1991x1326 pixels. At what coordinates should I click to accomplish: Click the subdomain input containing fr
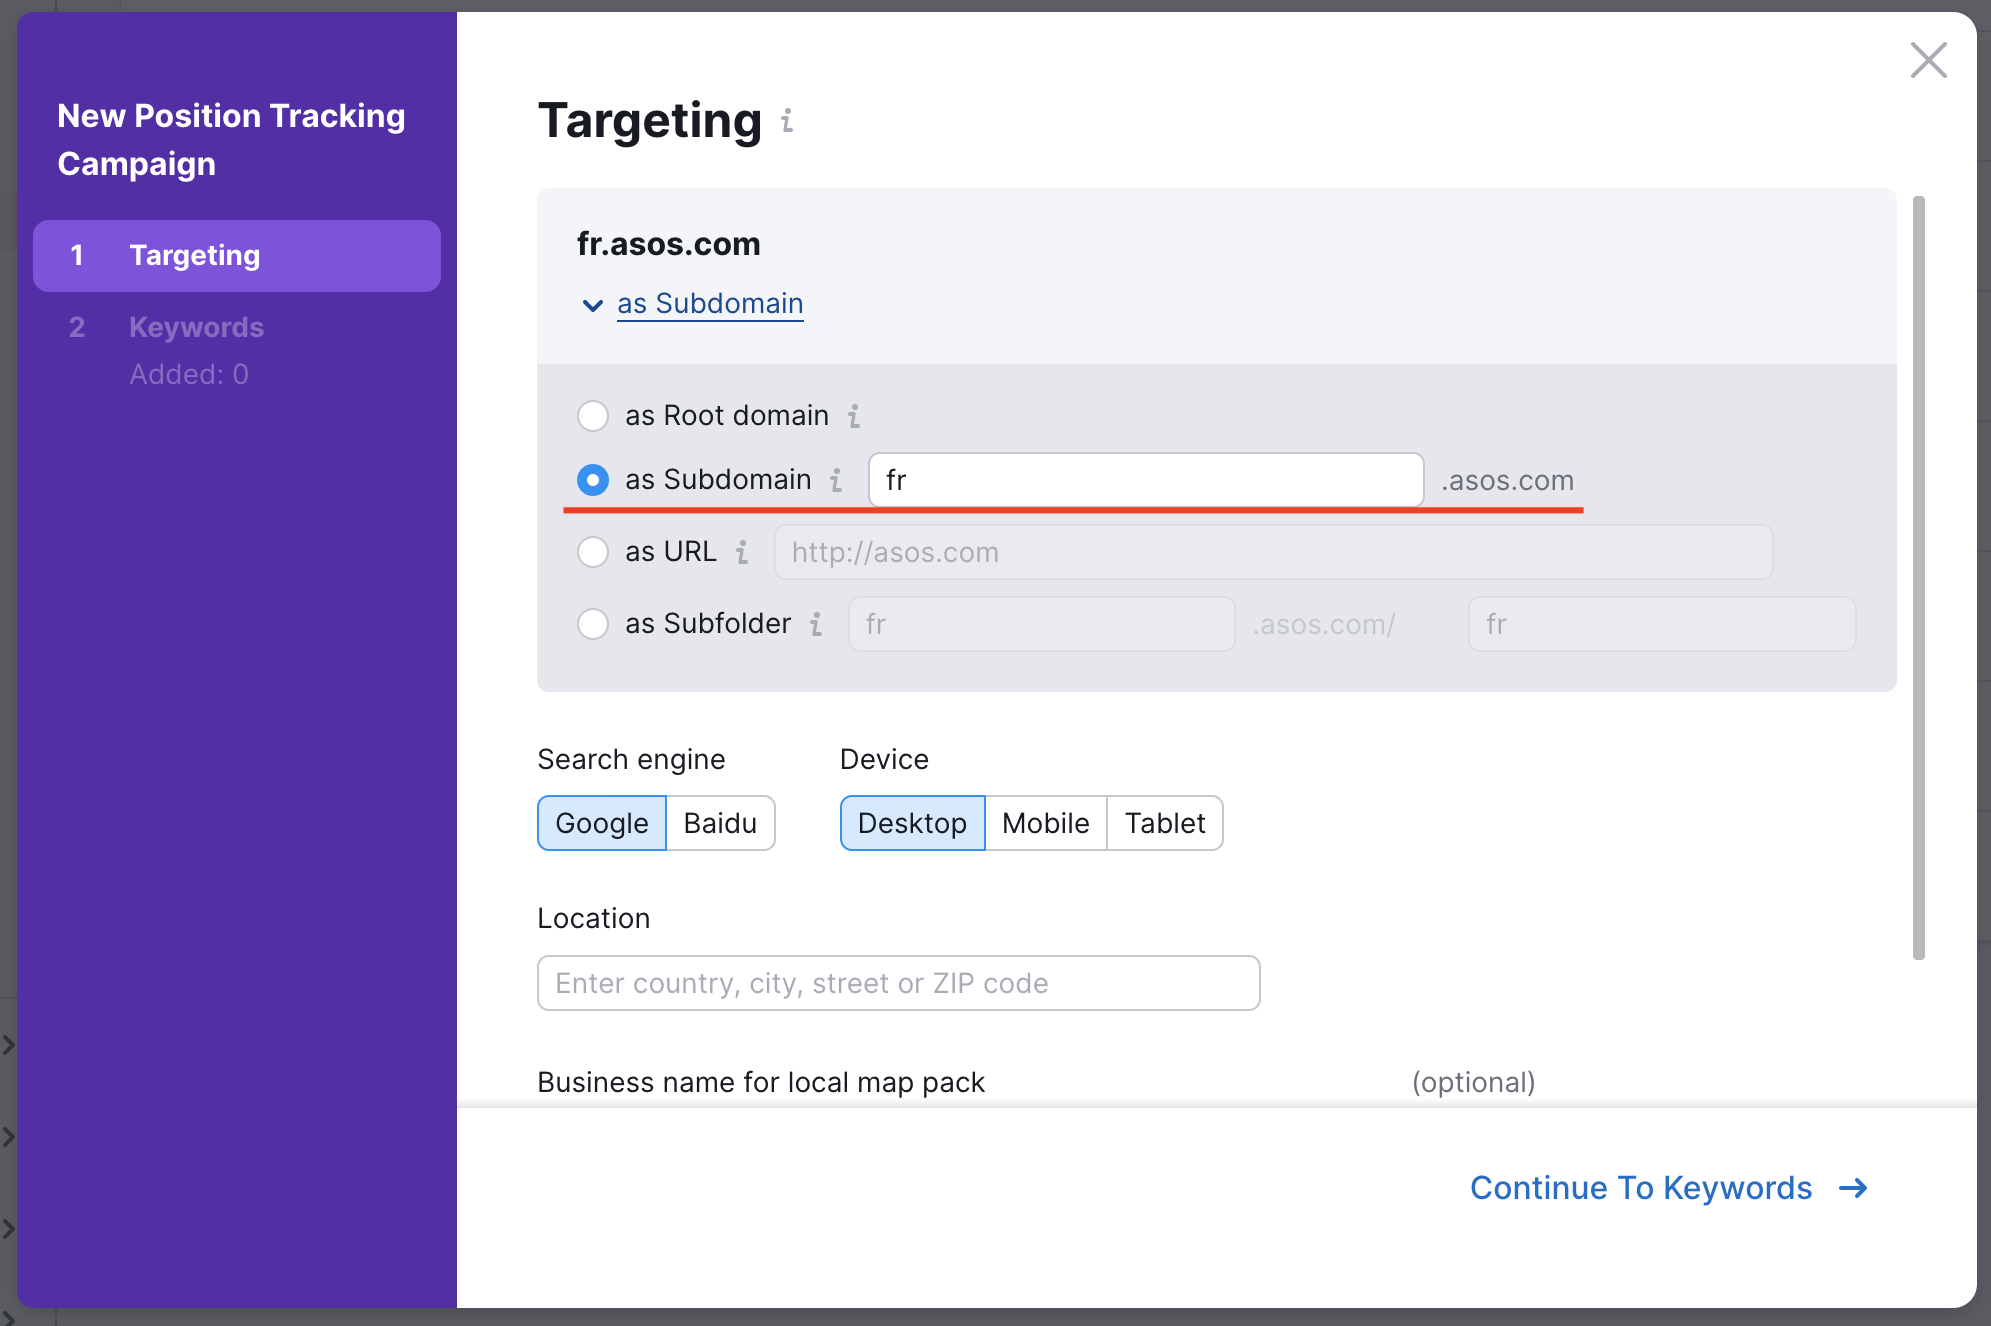[x=1146, y=480]
